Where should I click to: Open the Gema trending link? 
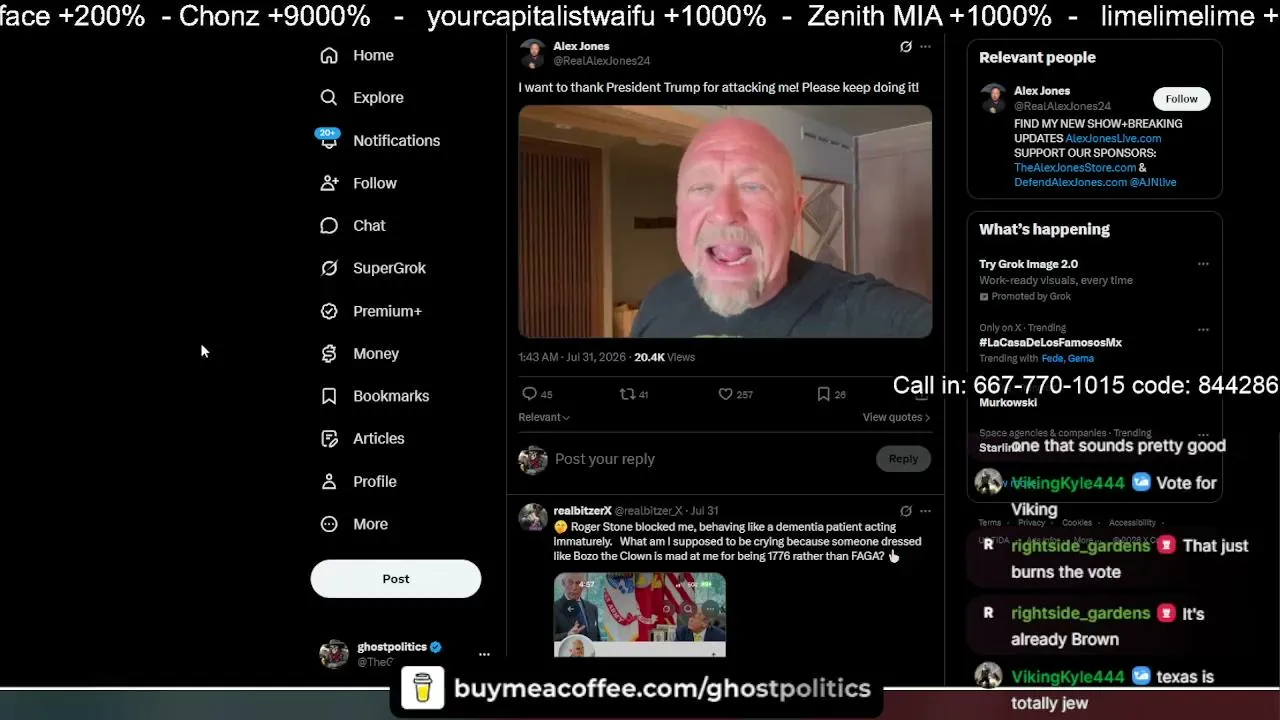tap(1081, 358)
